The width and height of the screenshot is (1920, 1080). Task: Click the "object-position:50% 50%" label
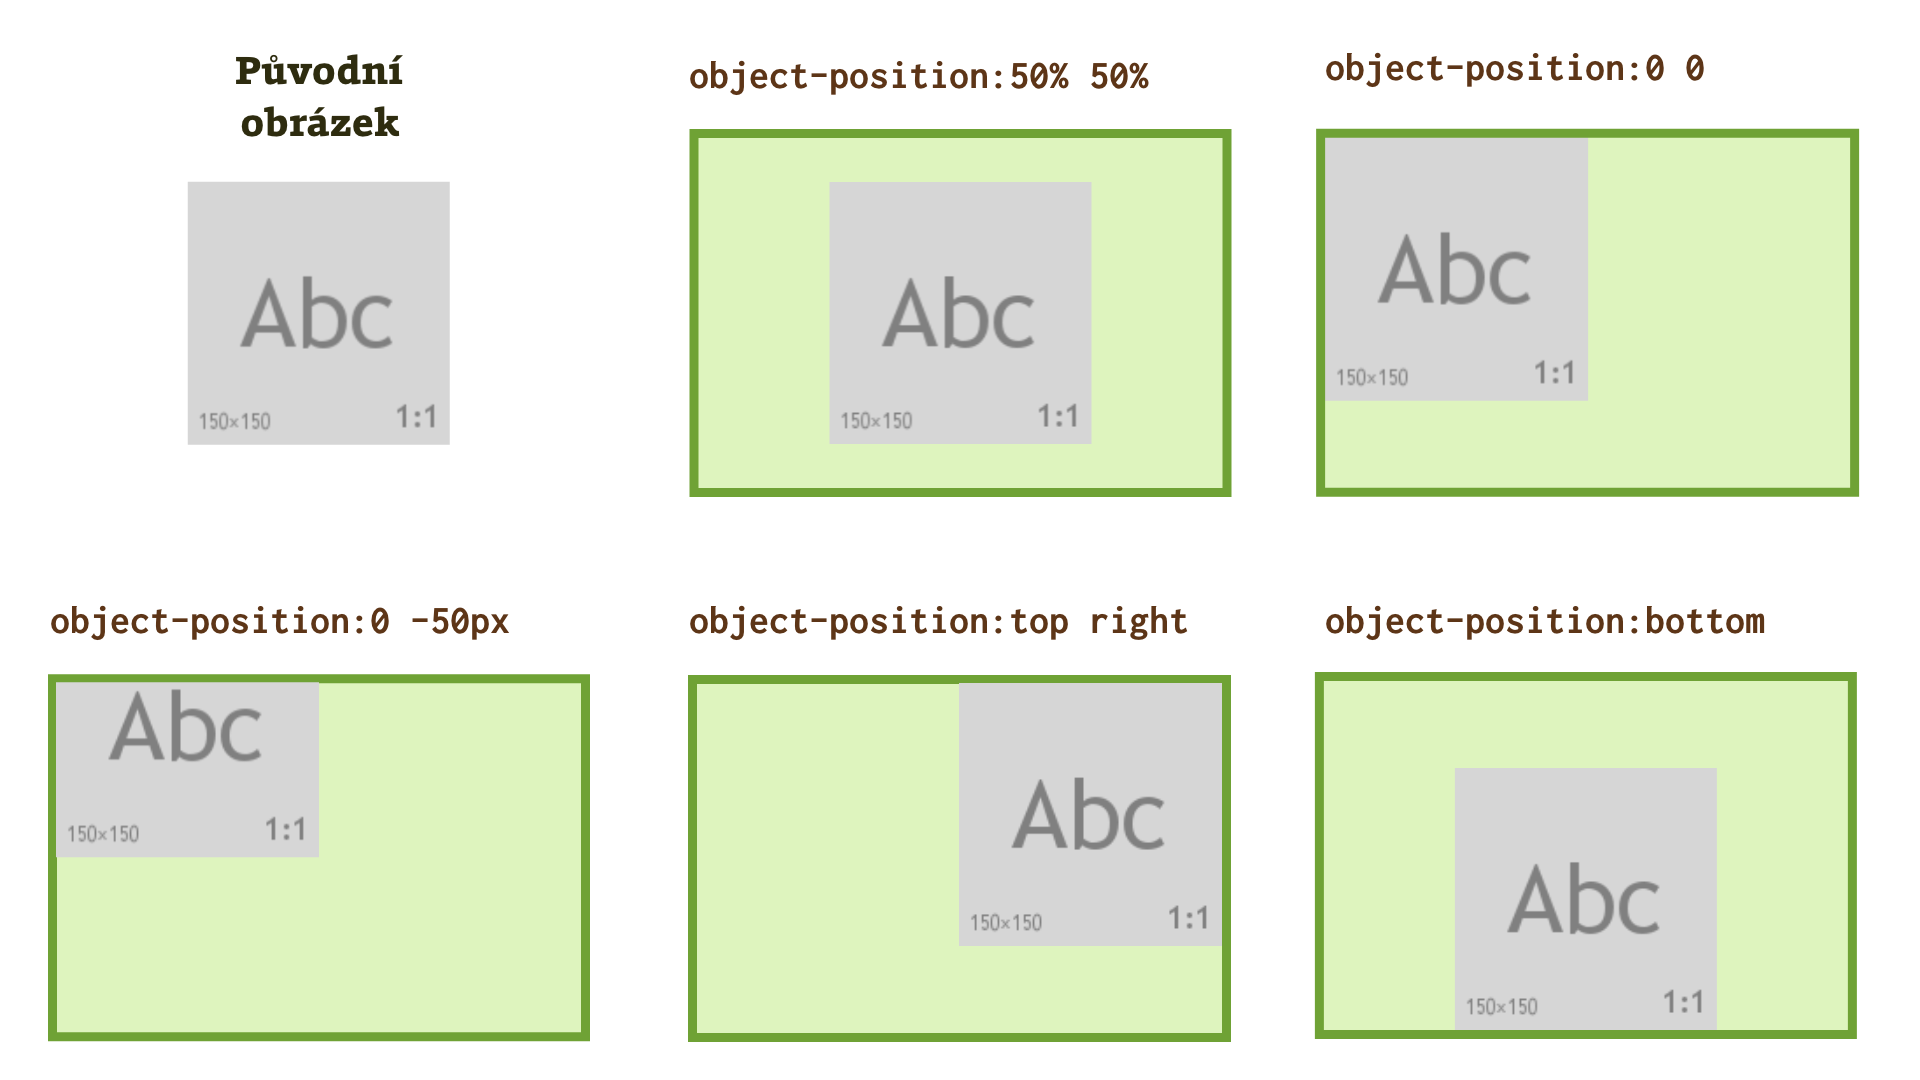coord(918,77)
